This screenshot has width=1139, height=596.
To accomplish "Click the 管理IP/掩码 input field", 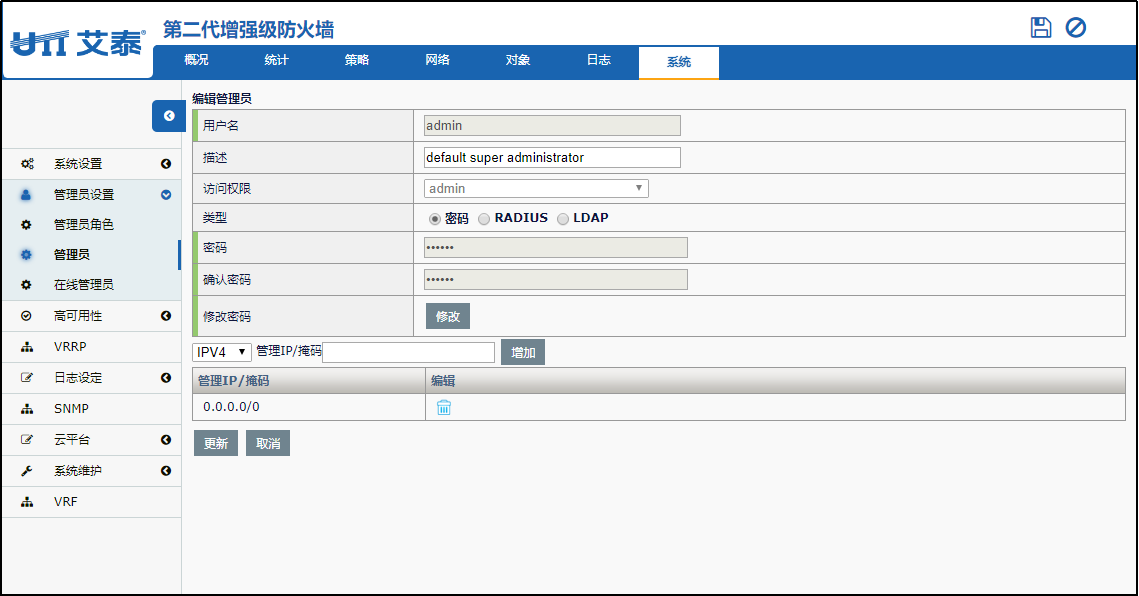I will pos(409,352).
